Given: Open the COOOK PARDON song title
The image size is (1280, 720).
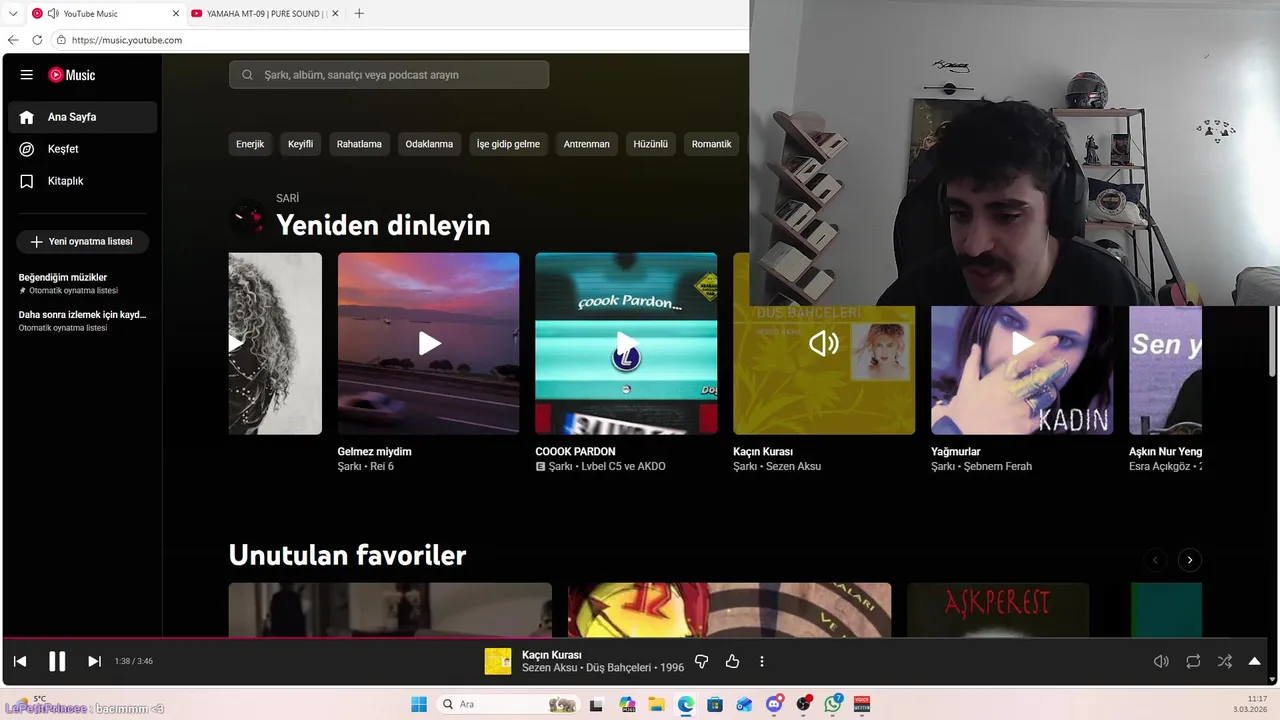Looking at the screenshot, I should coord(575,452).
